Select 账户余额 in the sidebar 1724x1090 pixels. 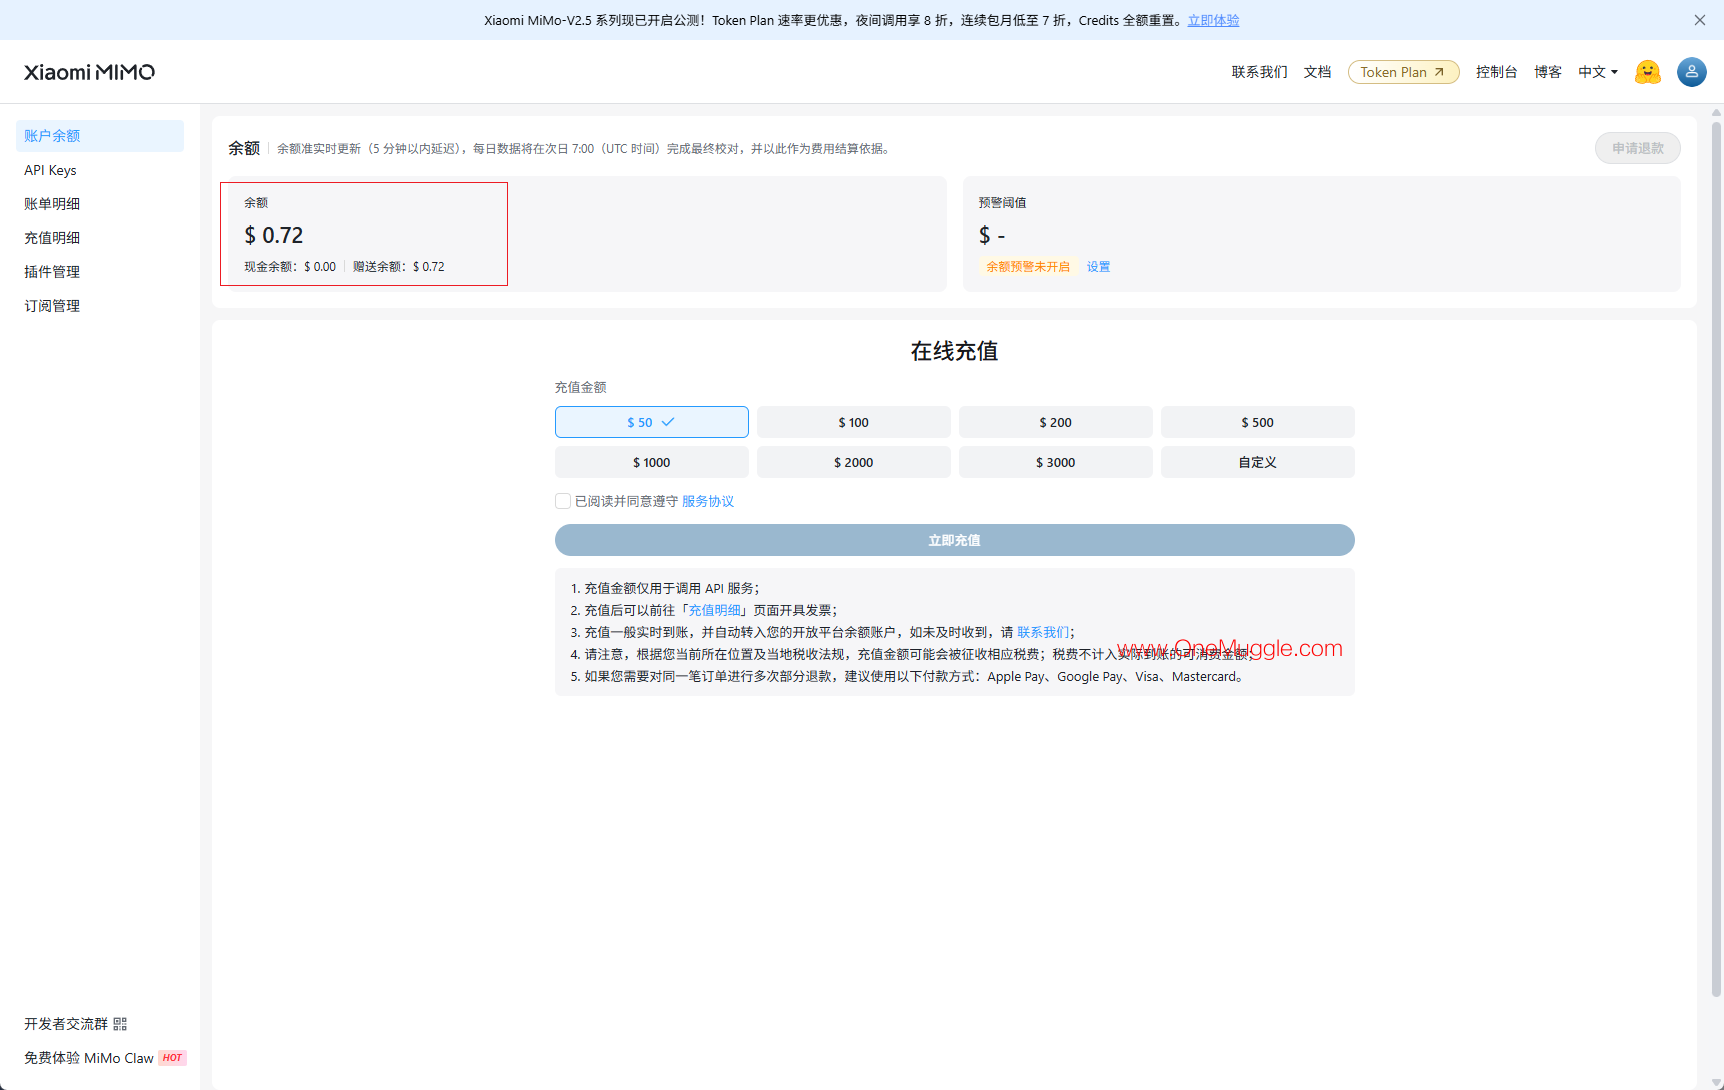tap(100, 136)
